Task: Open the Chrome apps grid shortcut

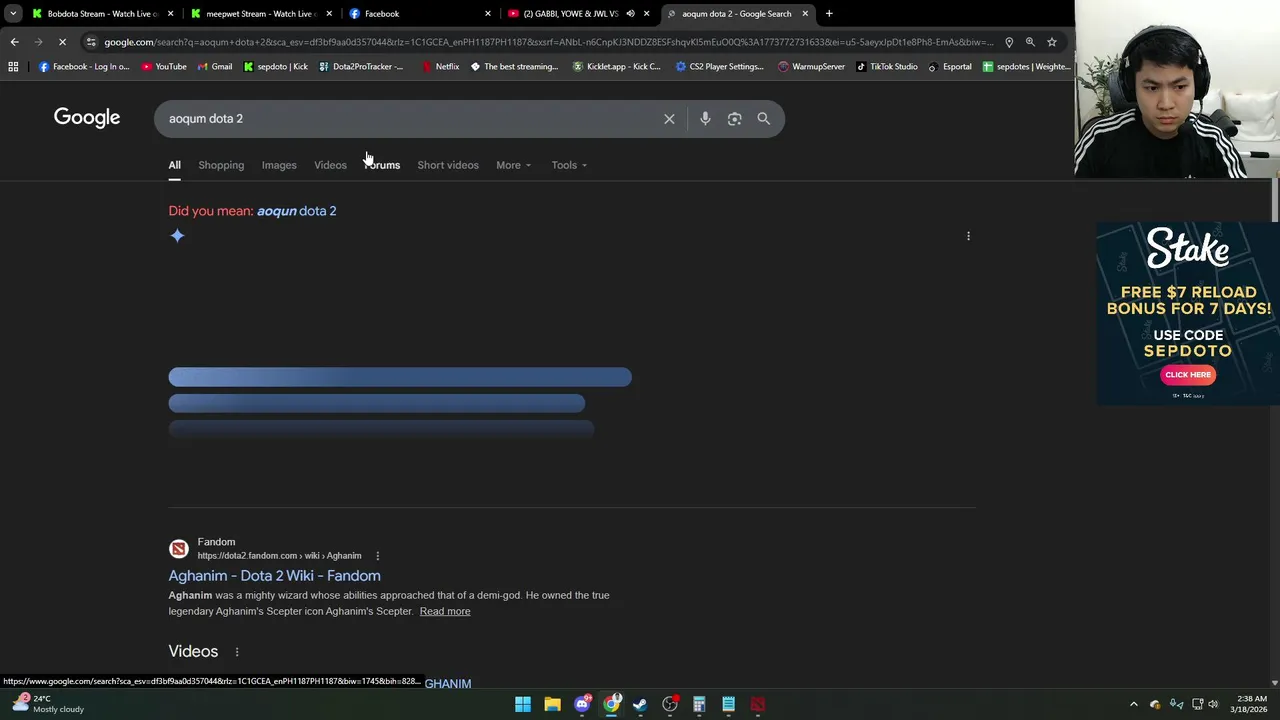Action: pos(13,67)
